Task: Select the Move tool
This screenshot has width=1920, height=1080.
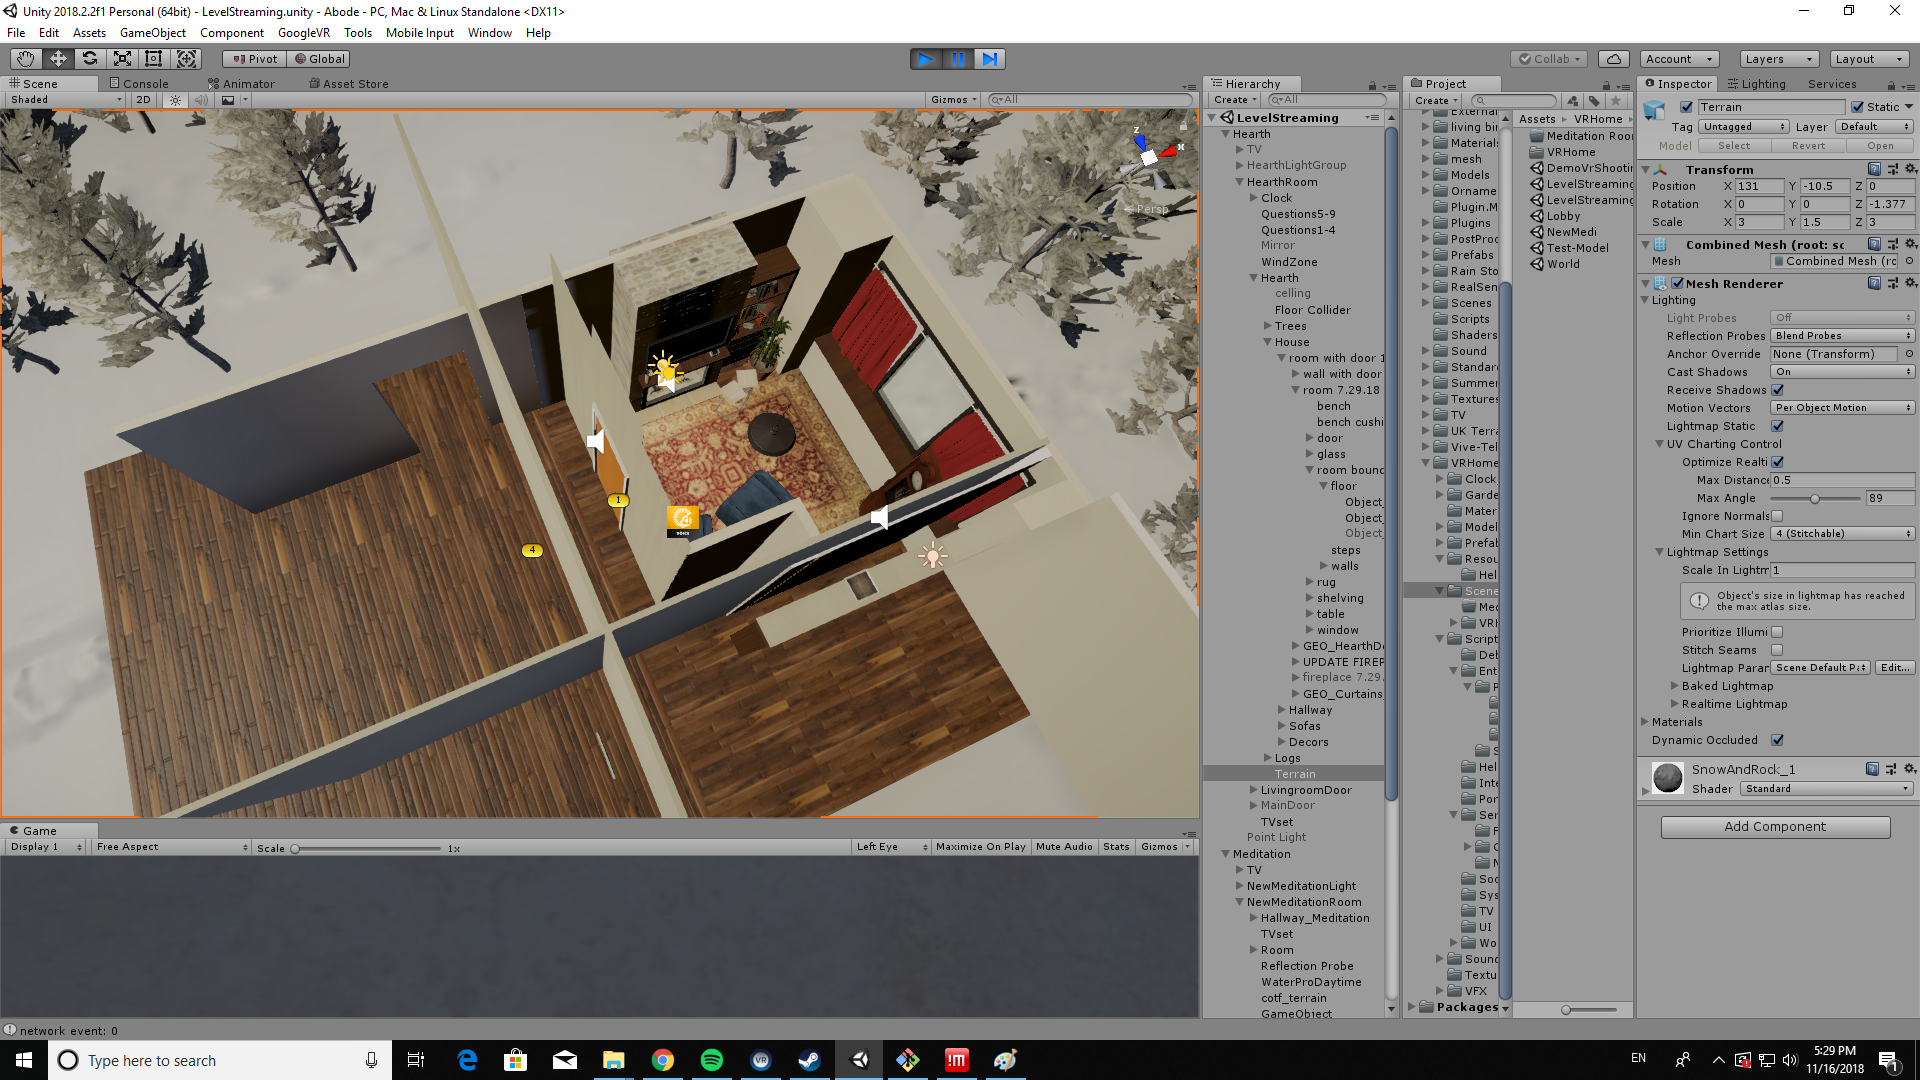Action: [x=58, y=59]
